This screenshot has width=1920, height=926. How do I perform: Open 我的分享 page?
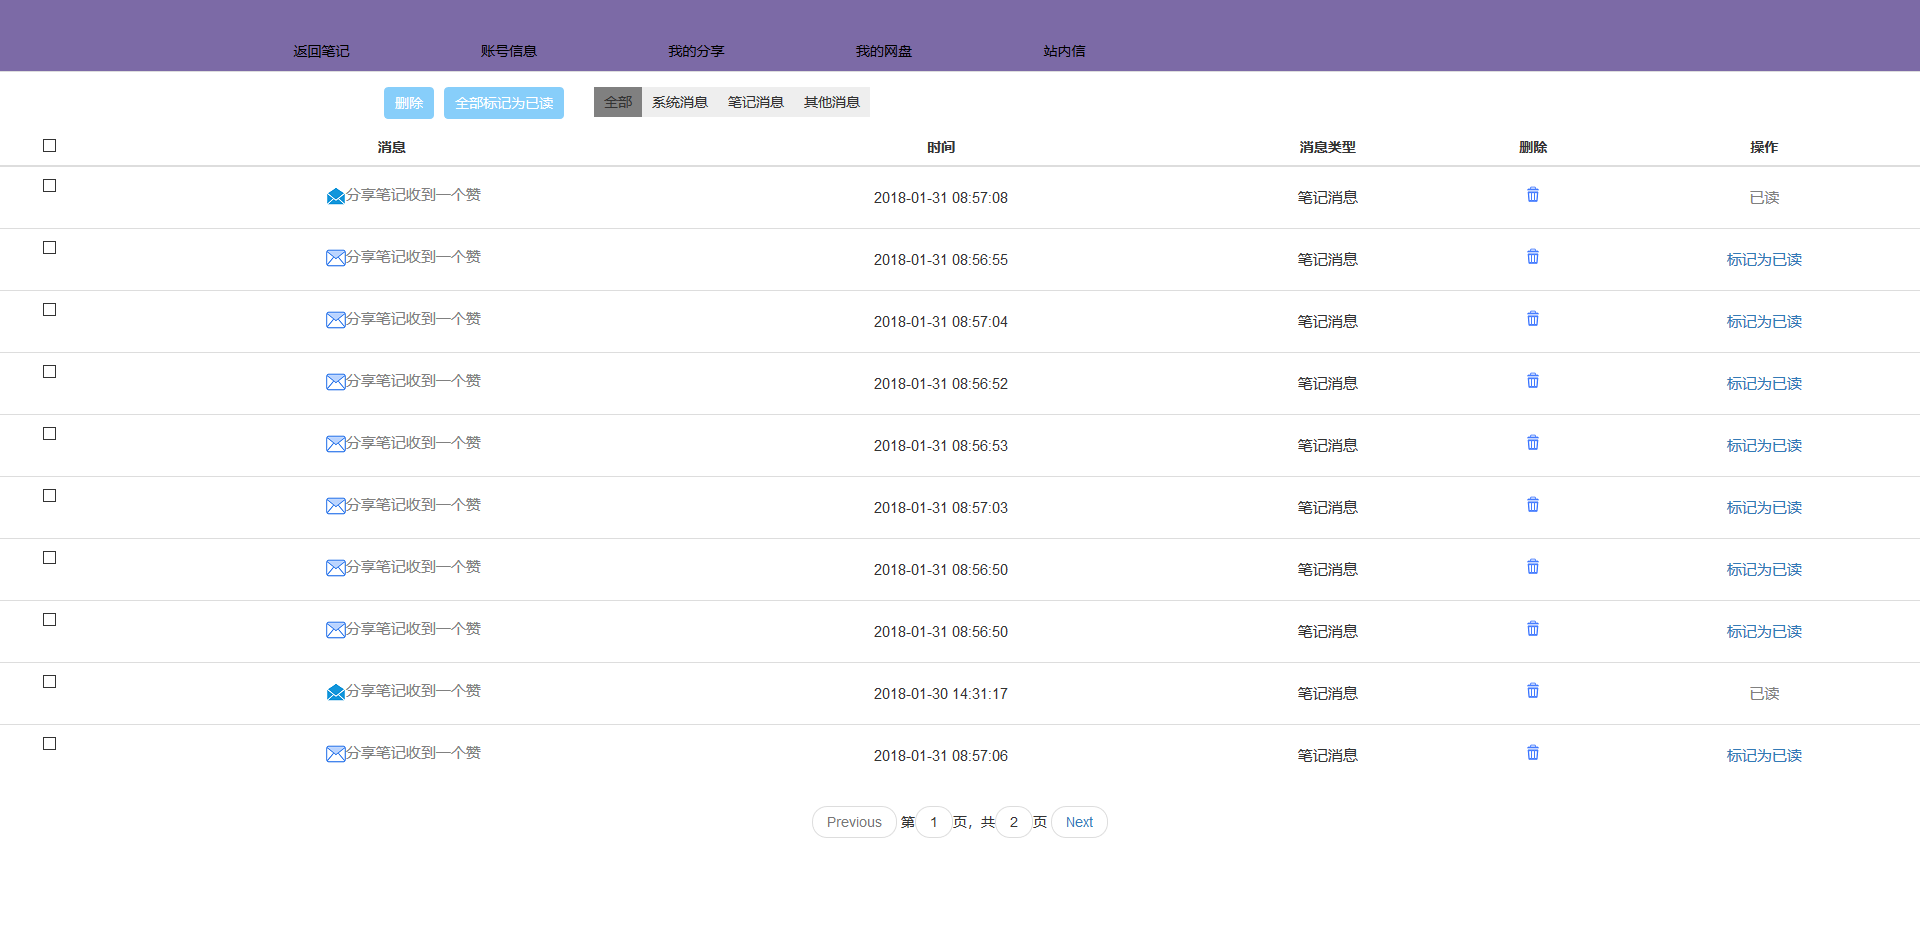coord(696,51)
